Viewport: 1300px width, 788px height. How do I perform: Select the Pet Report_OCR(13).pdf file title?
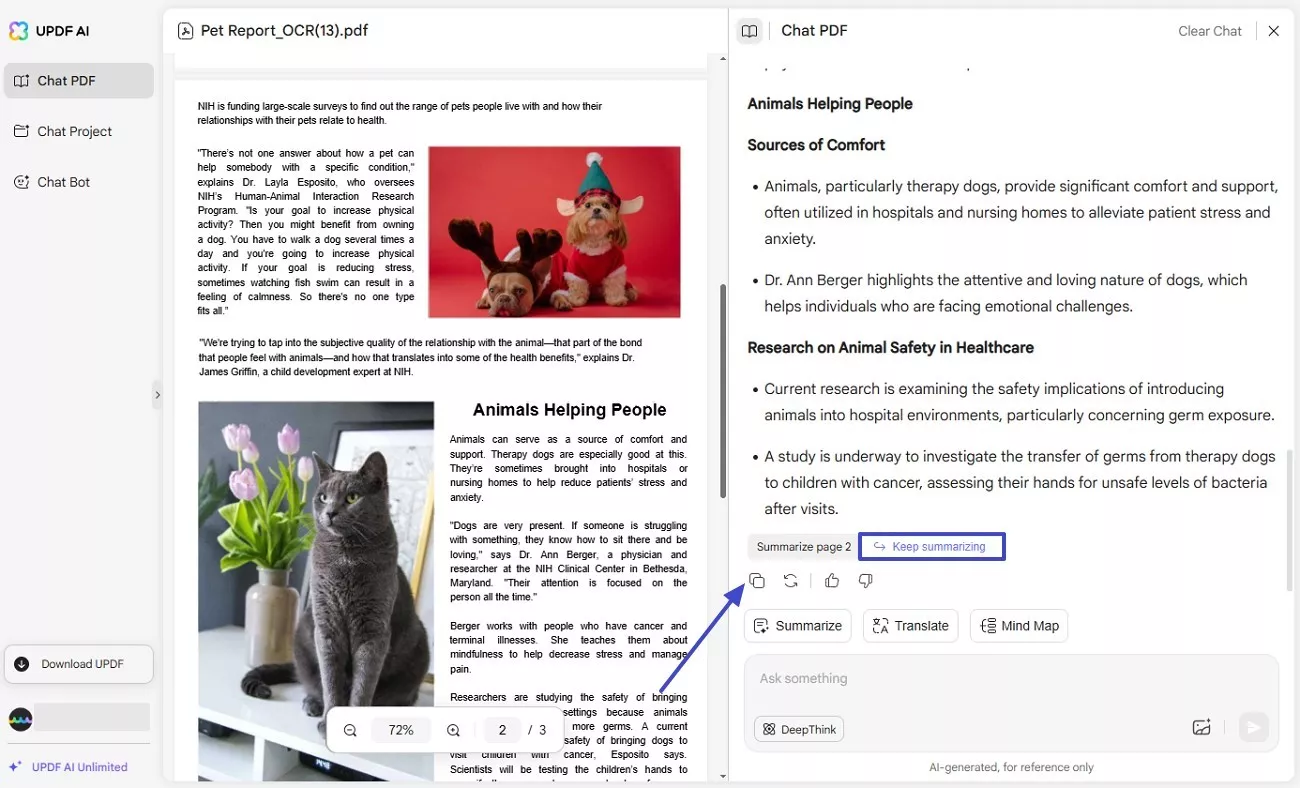(x=284, y=31)
